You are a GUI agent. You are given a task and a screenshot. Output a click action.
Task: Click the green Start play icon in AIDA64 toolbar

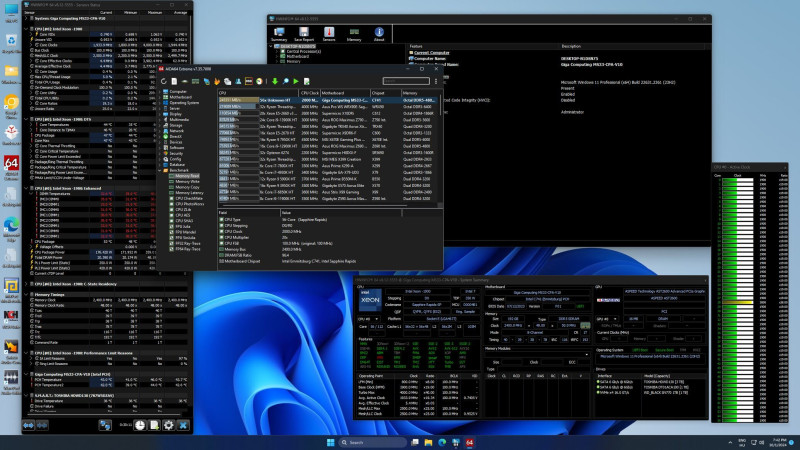(296, 81)
